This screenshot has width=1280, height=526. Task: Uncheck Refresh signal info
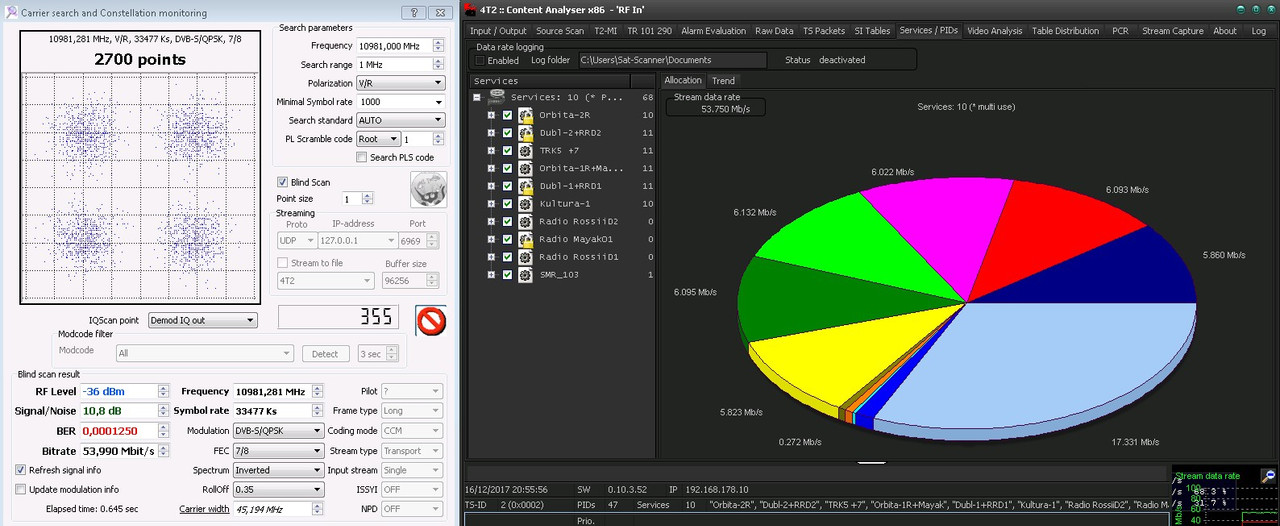(x=21, y=470)
